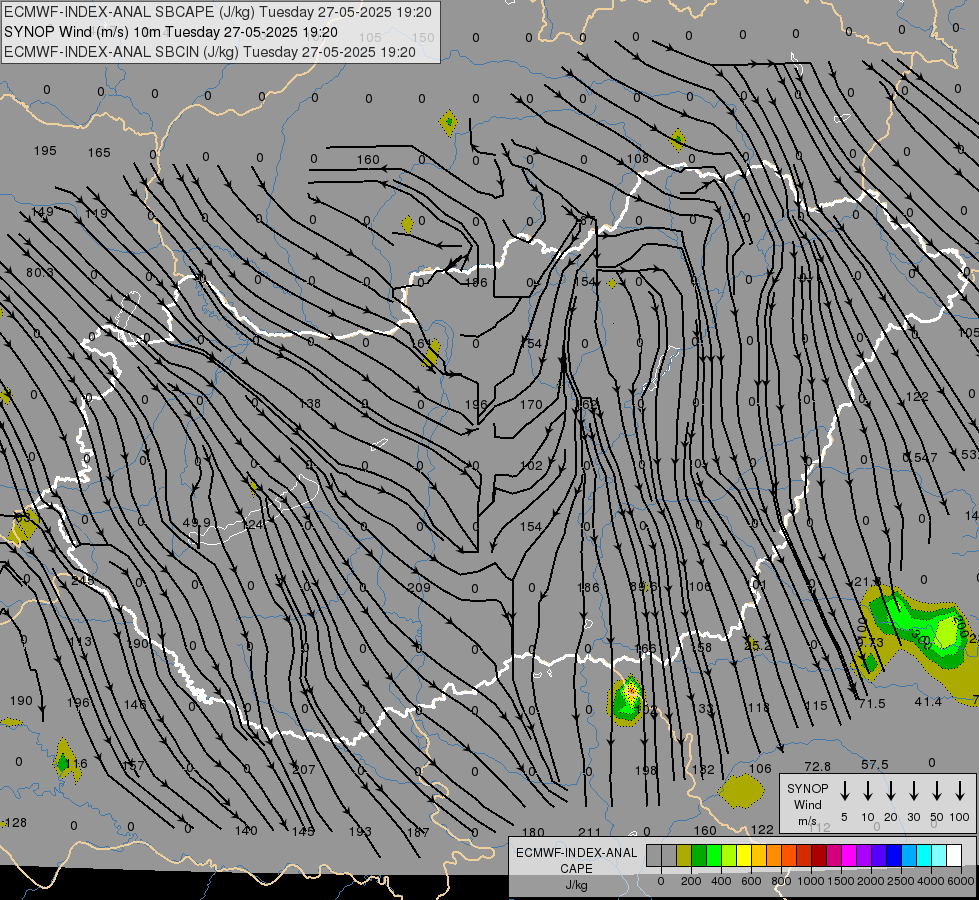Click the '2500' tick label on CAPE scale
Screen dimensions: 979x900
900,881
